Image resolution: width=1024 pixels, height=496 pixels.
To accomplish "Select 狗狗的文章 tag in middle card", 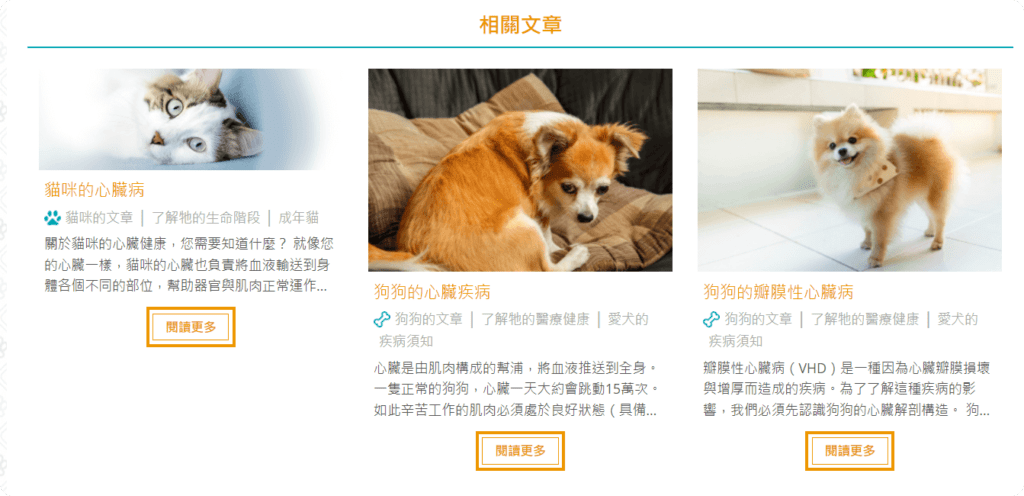I will tap(428, 320).
